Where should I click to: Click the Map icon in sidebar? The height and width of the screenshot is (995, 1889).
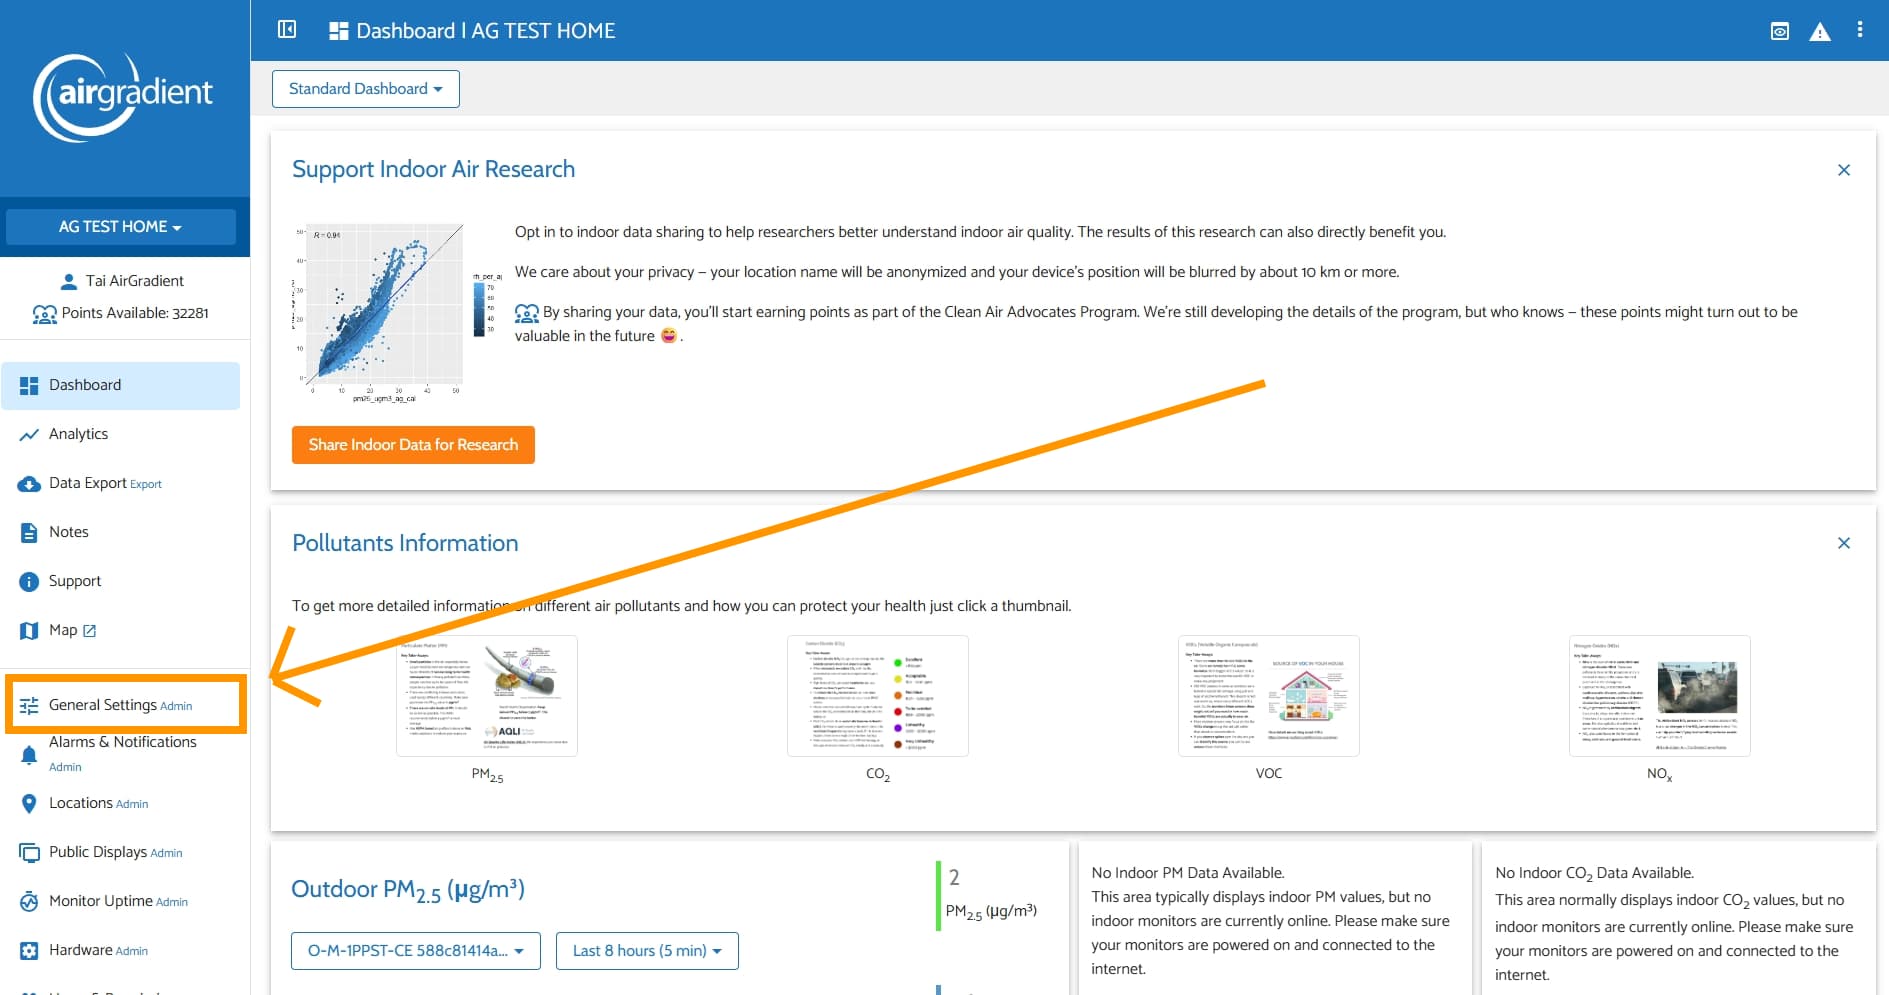coord(29,631)
